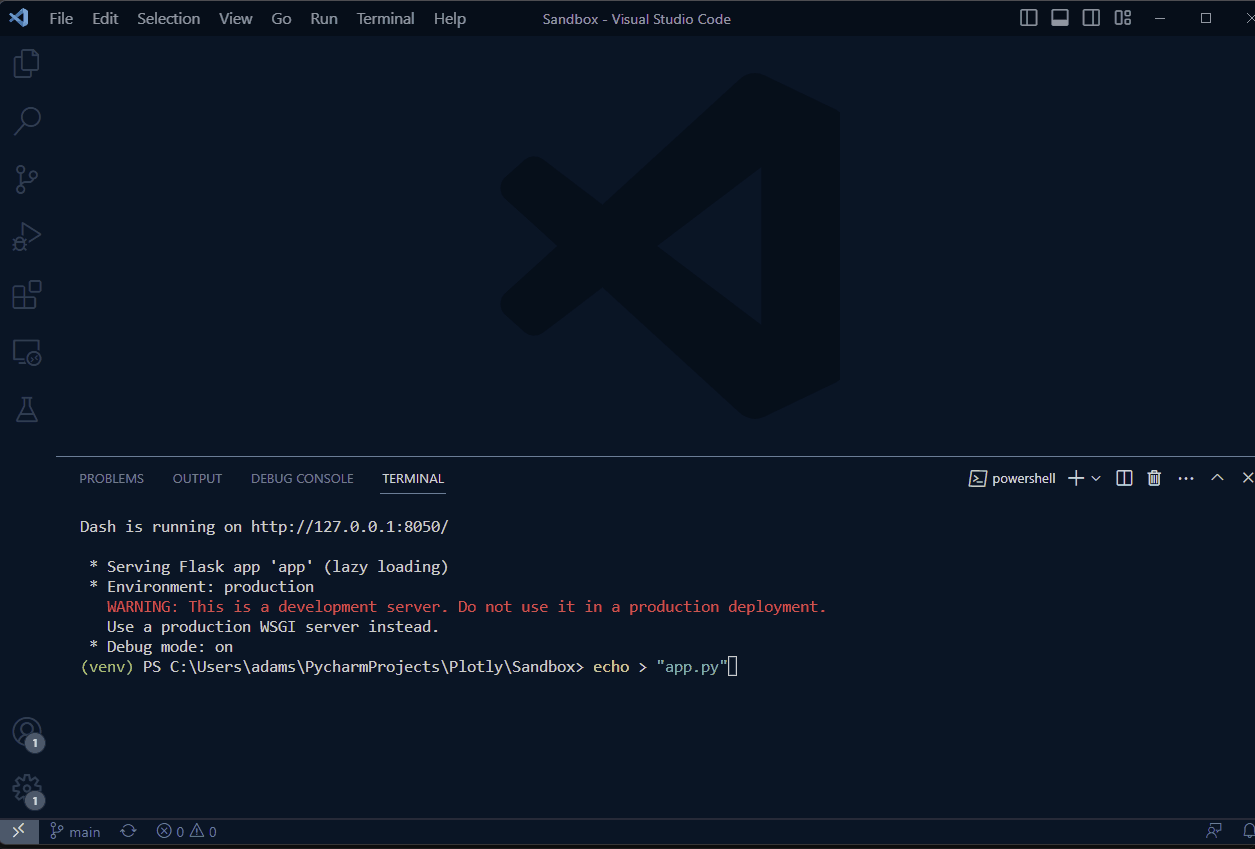The image size is (1255, 849).
Task: Open the Manage gear icon
Action: [27, 789]
